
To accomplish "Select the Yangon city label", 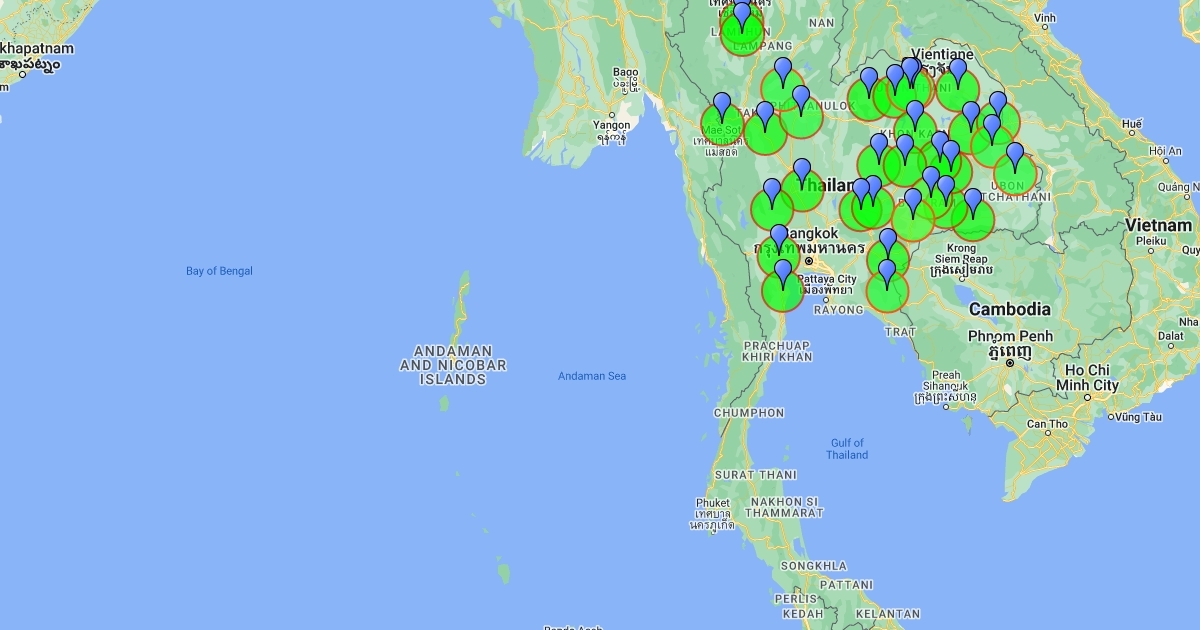I will [x=611, y=125].
